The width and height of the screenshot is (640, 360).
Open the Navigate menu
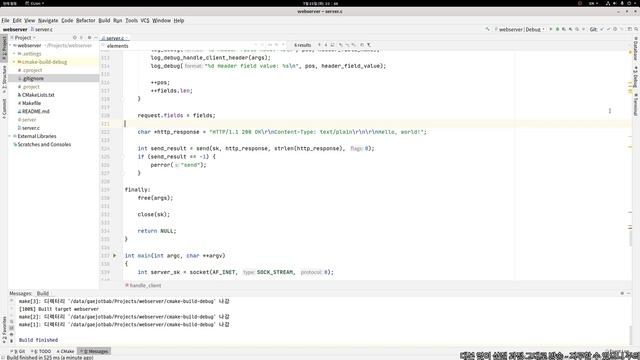[48, 20]
